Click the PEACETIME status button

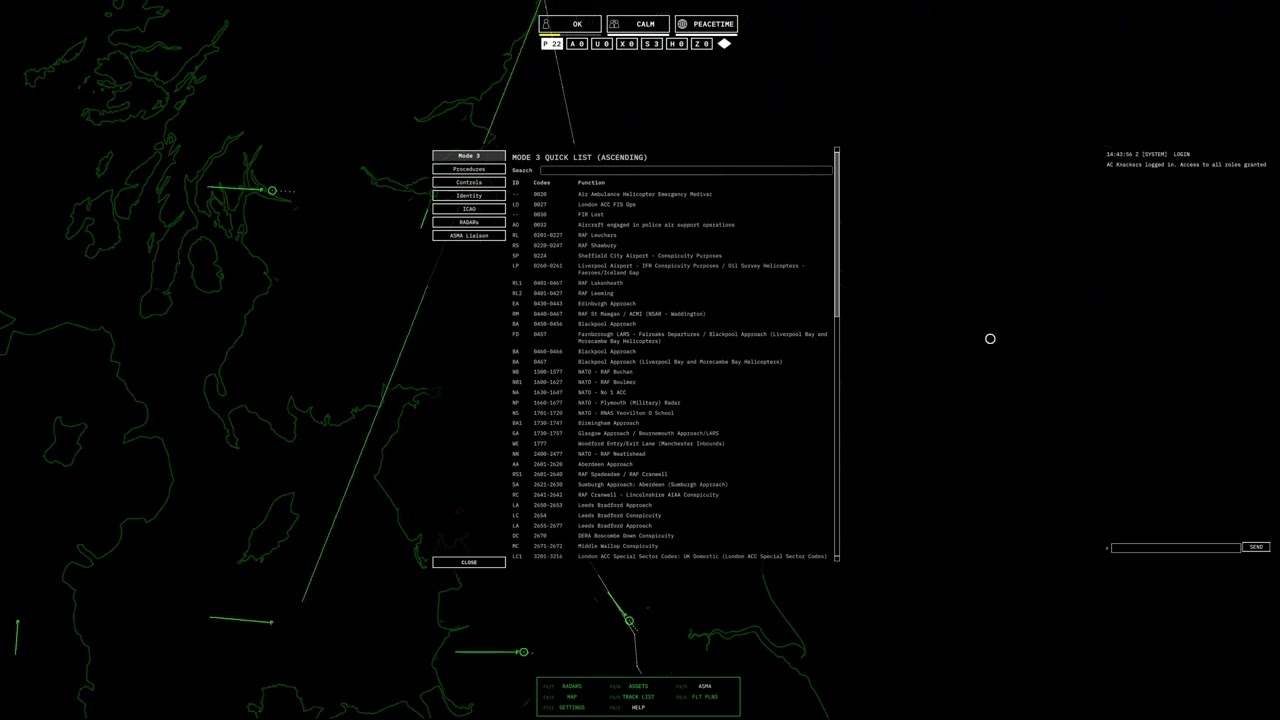[706, 24]
